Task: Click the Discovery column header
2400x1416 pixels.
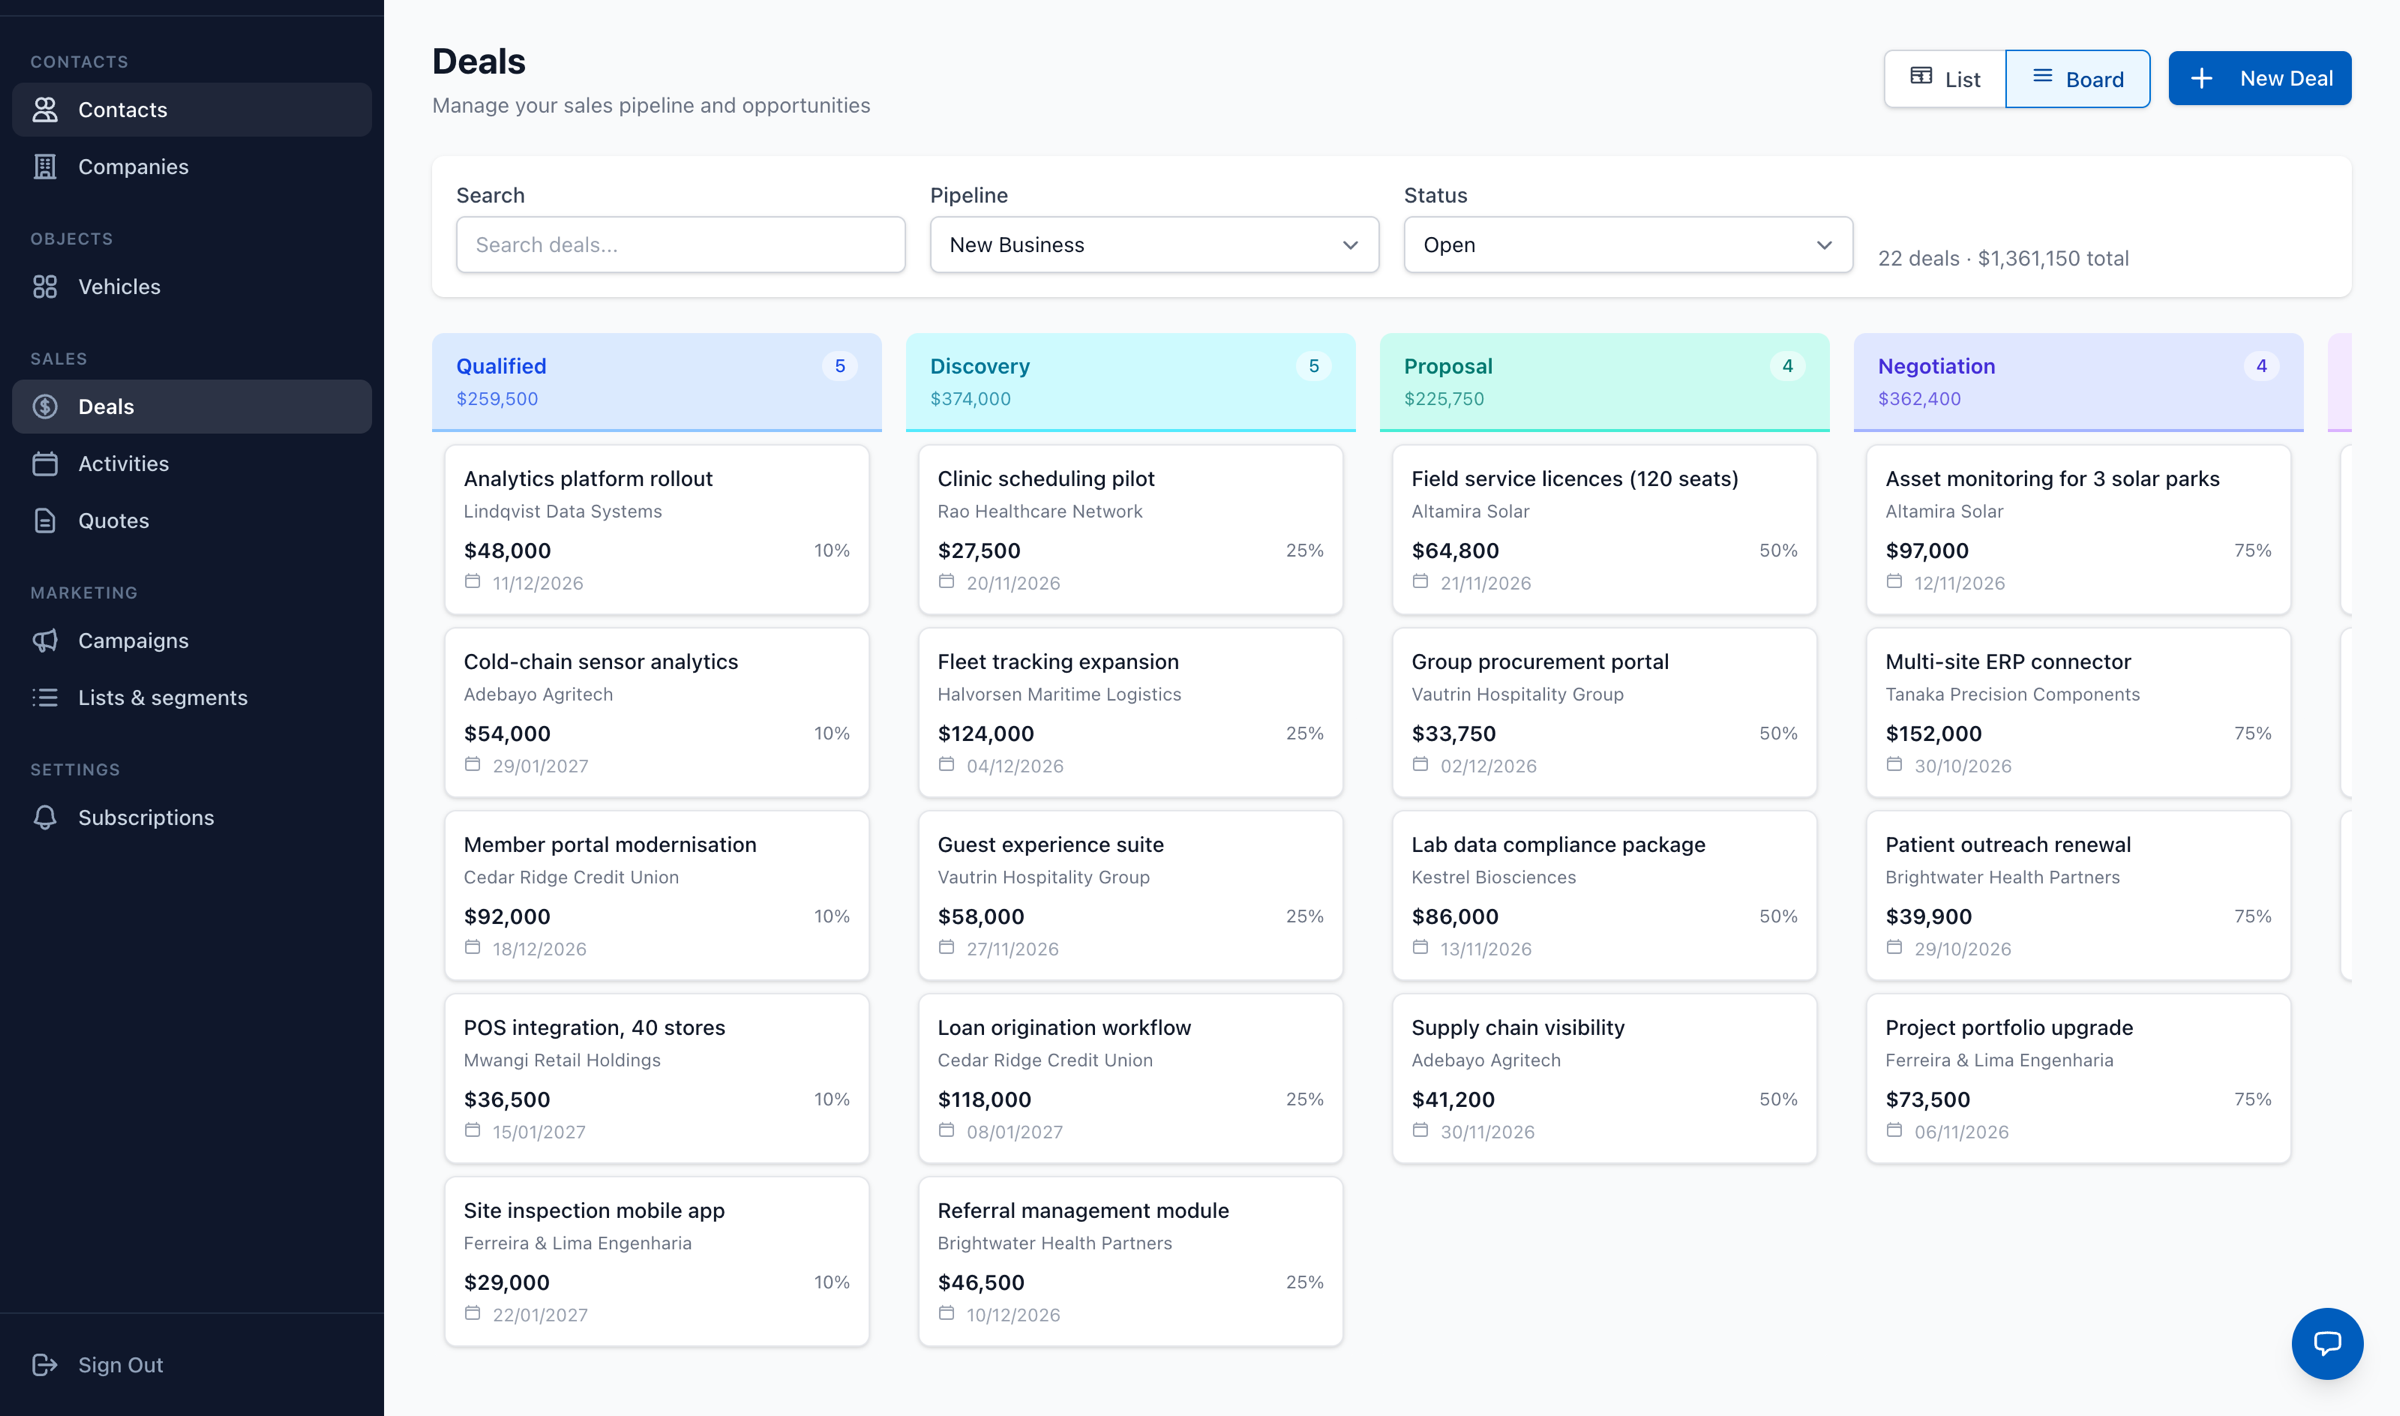Action: 1131,382
